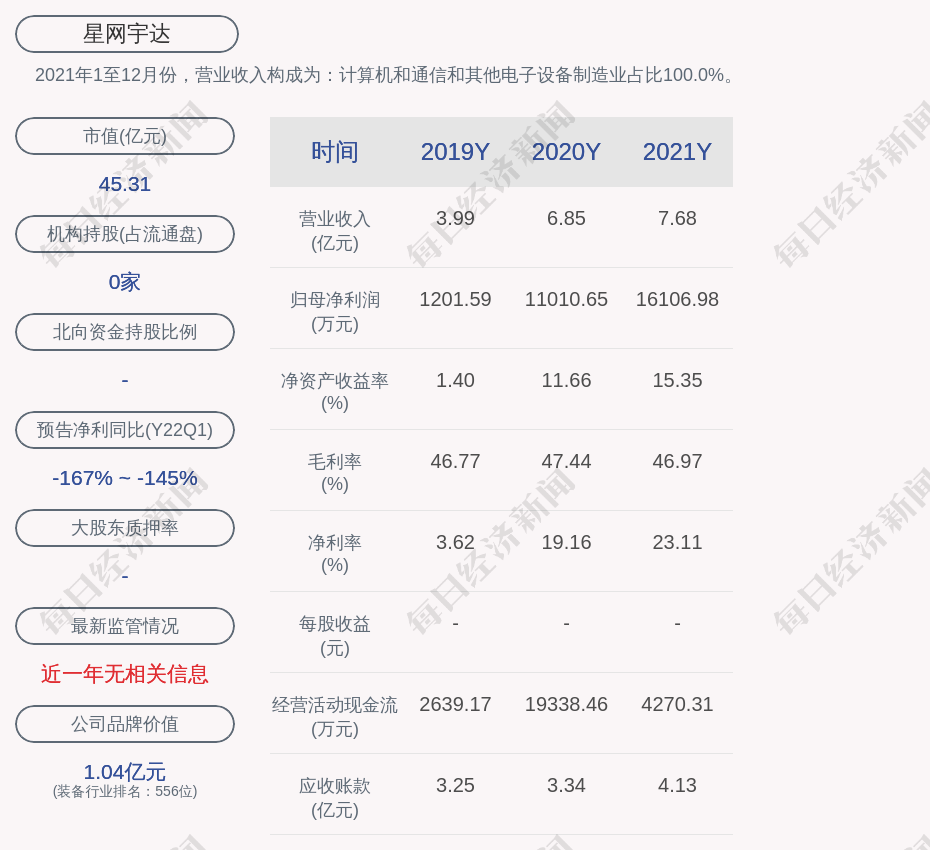
Task: Click the 归母净利润(万元) row label
Action: [335, 312]
